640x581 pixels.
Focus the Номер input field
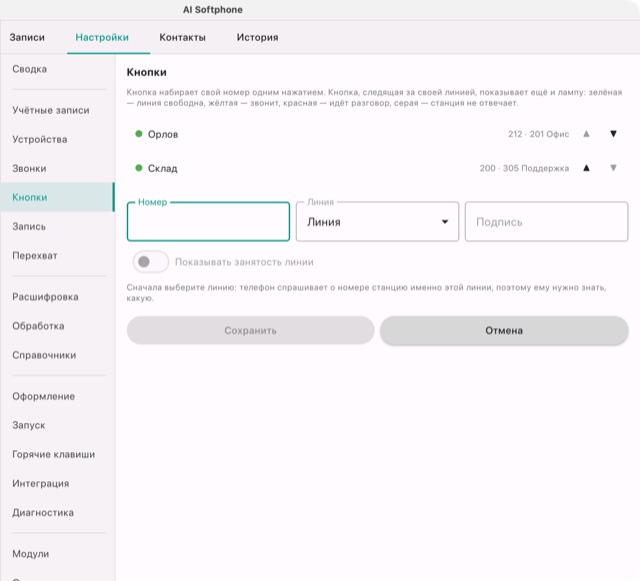[x=208, y=222]
